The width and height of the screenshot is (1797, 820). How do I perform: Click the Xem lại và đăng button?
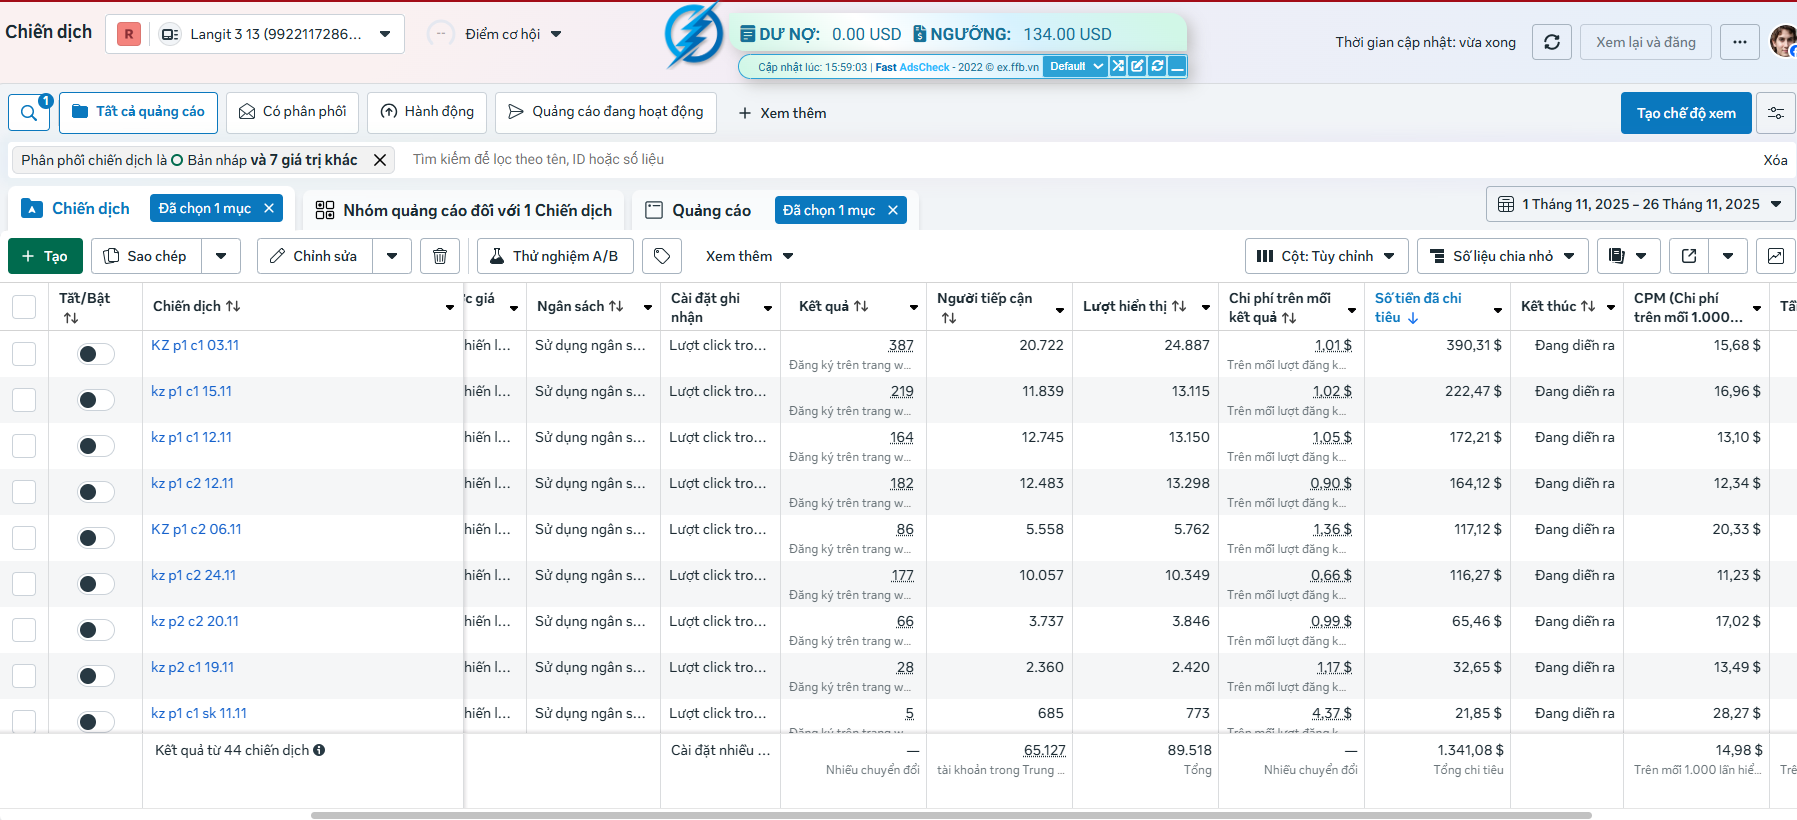tap(1646, 42)
